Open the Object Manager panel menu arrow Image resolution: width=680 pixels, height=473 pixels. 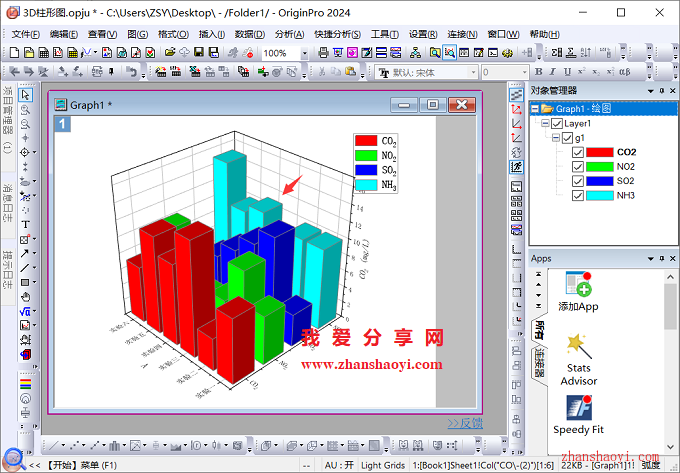651,91
